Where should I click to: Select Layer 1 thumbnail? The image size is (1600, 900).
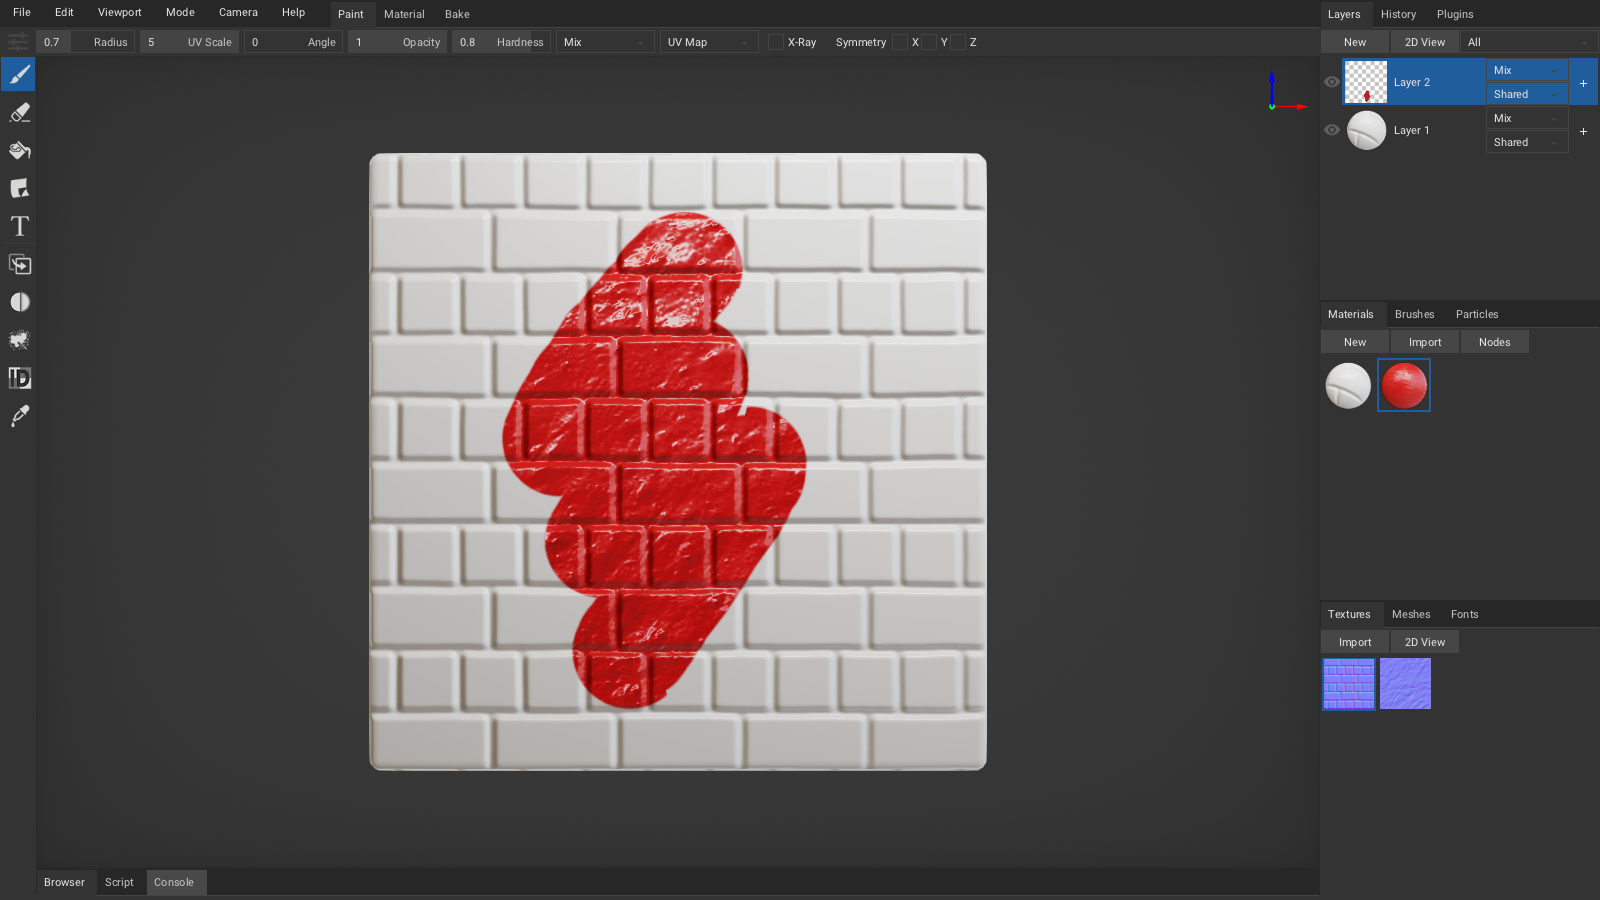1366,130
